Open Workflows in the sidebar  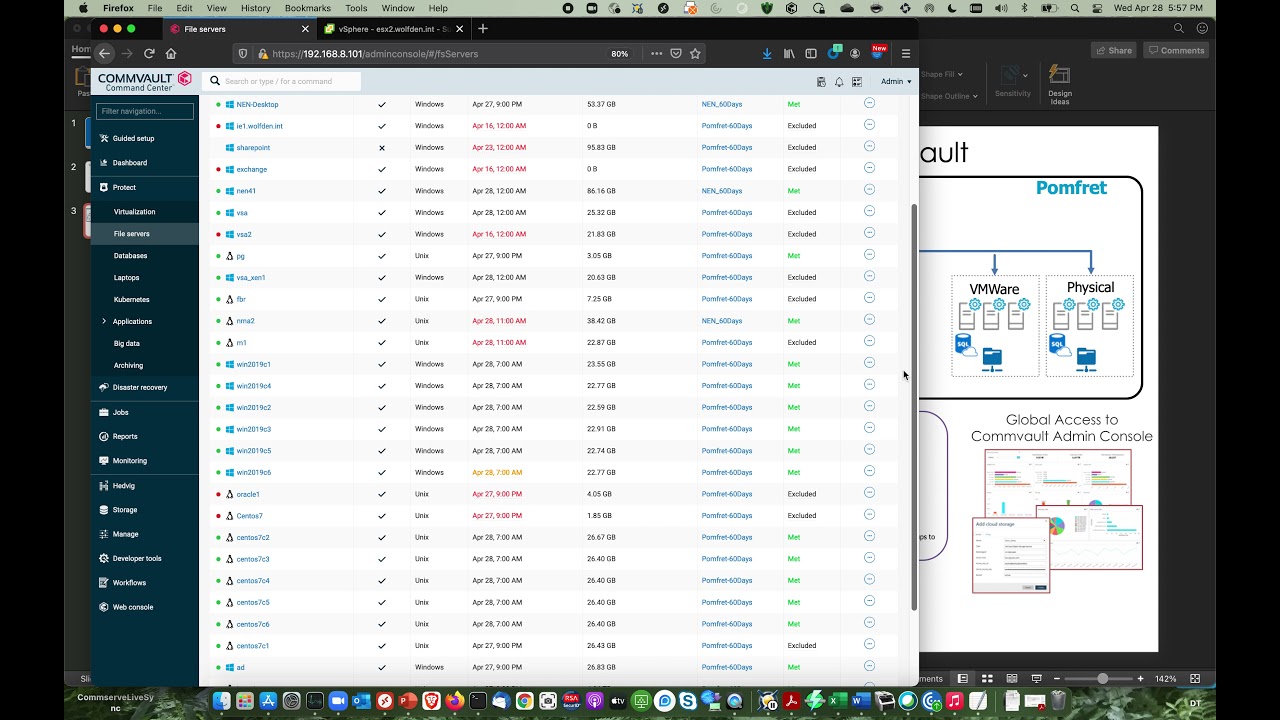(x=129, y=583)
